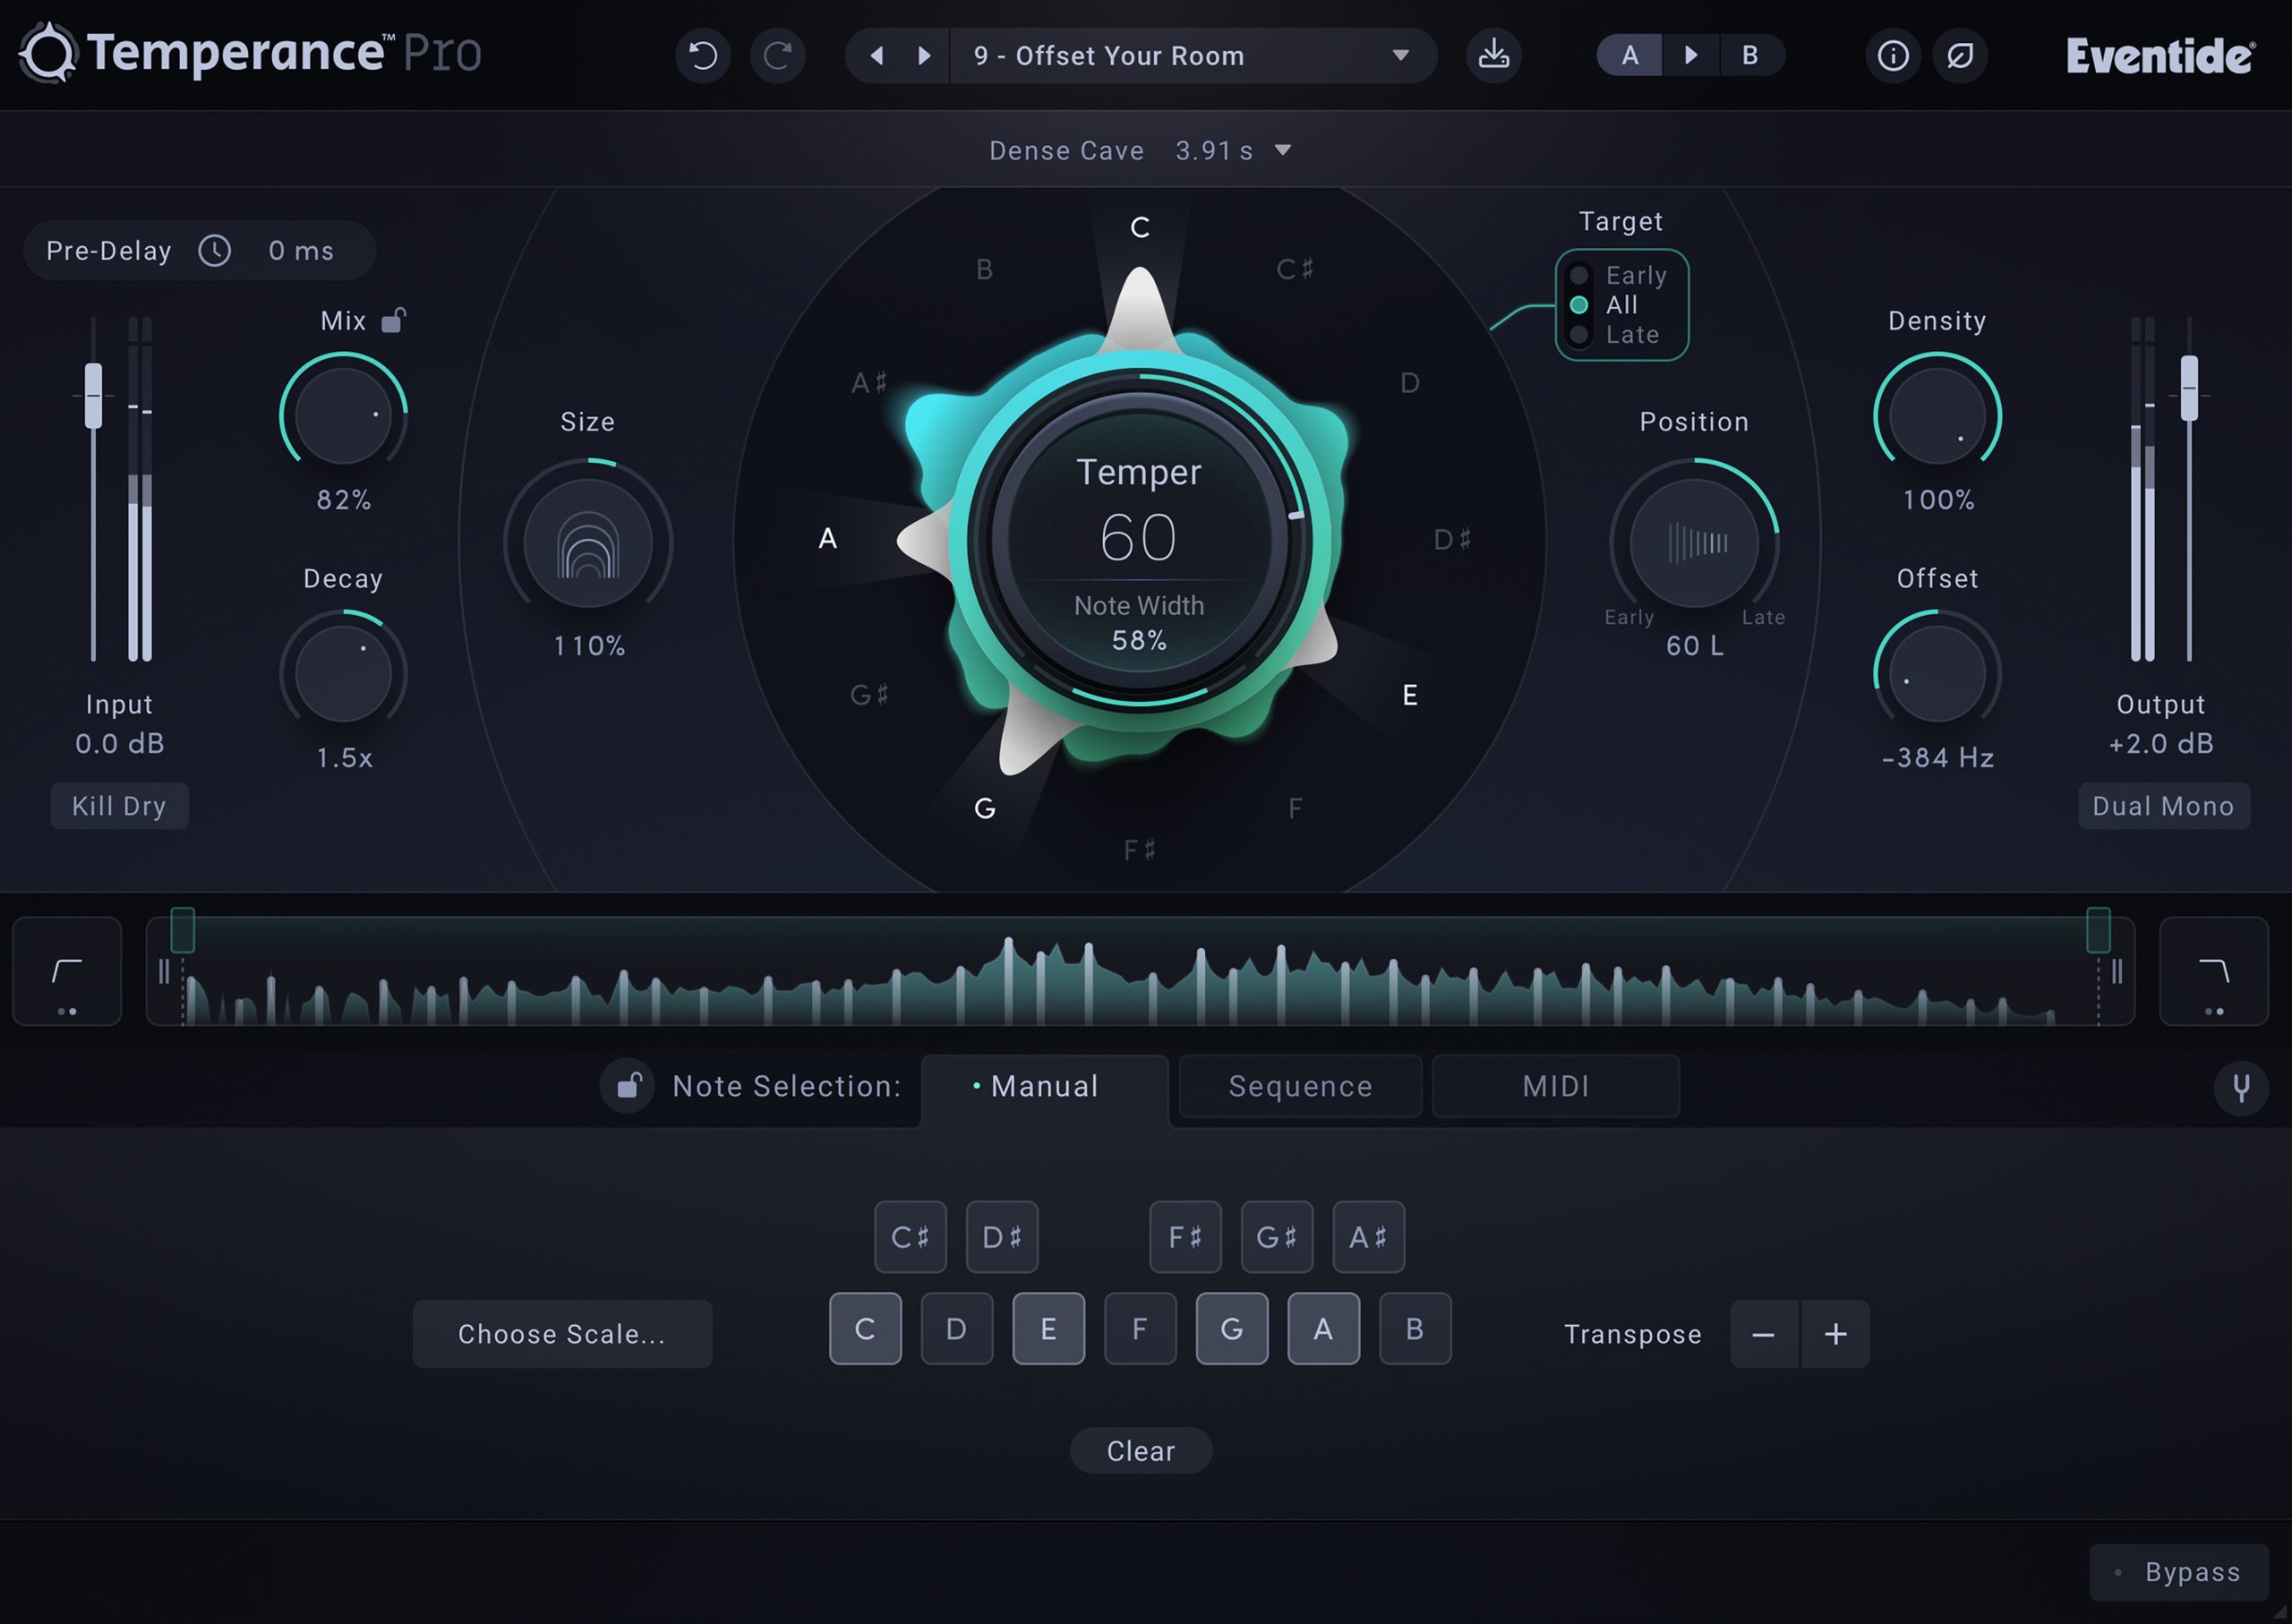Select the Early target radio button
Viewport: 2292px width, 1624px height.
pyautogui.click(x=1580, y=275)
